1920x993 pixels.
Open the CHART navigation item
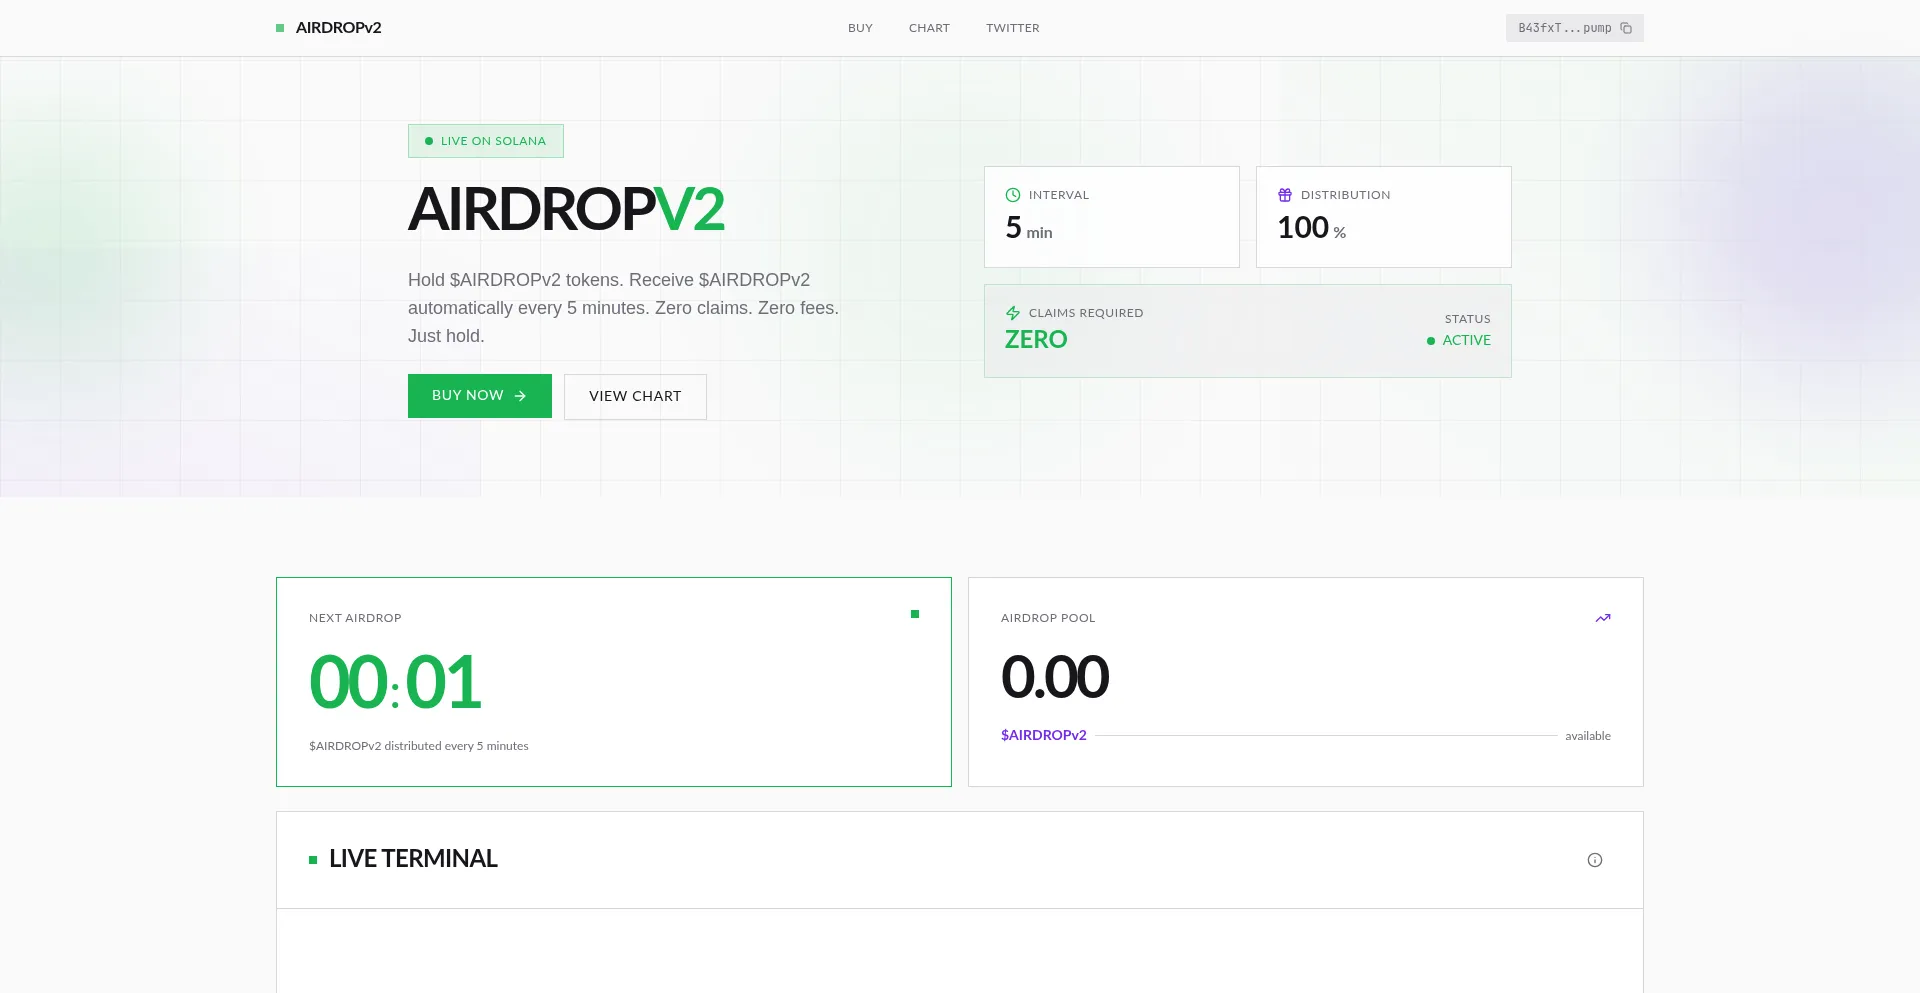[929, 28]
